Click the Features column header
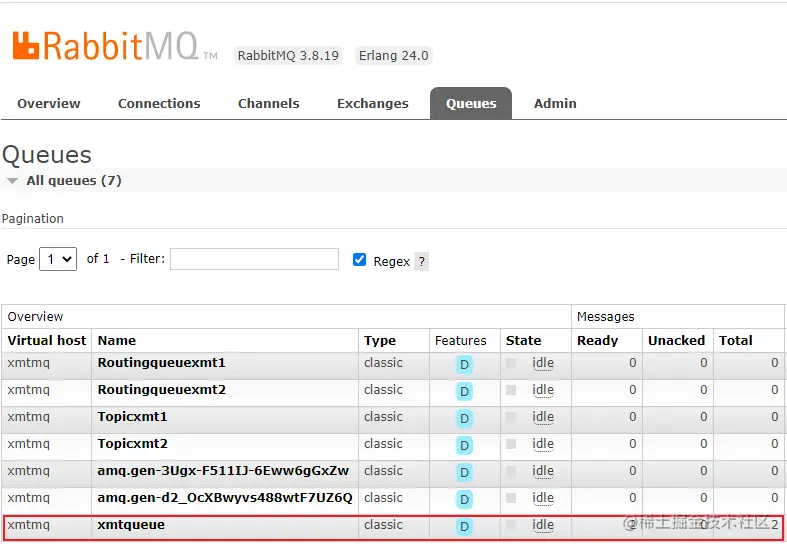Viewport: 787px width, 548px height. pos(461,341)
